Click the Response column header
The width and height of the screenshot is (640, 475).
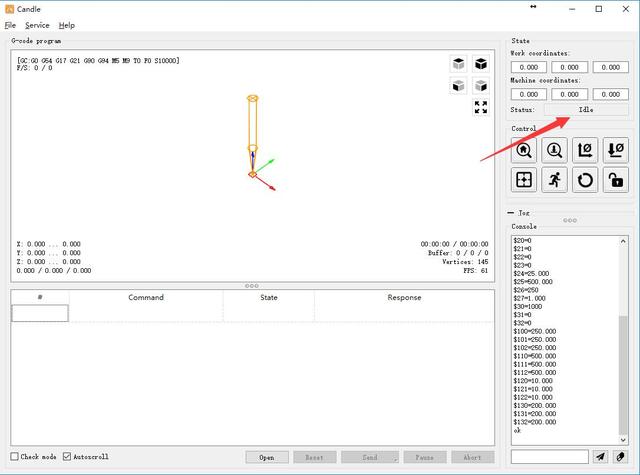coord(404,297)
